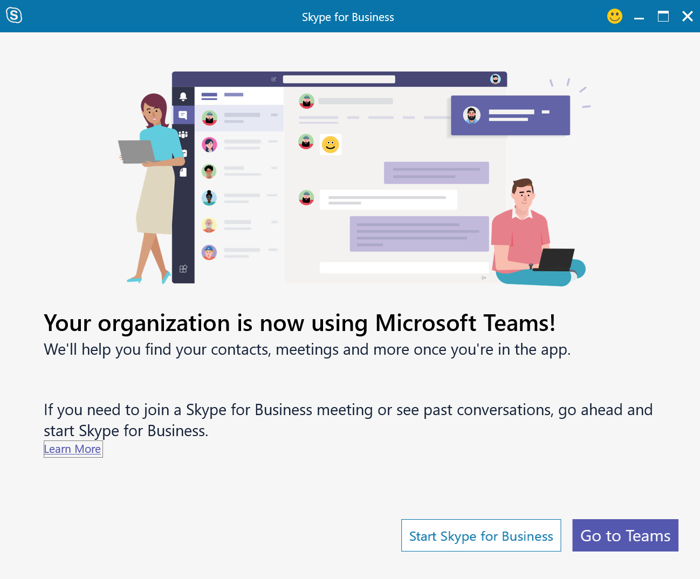Select the Chat icon in illustrated sidebar
Screen dimensions: 700x579
pyautogui.click(x=183, y=115)
